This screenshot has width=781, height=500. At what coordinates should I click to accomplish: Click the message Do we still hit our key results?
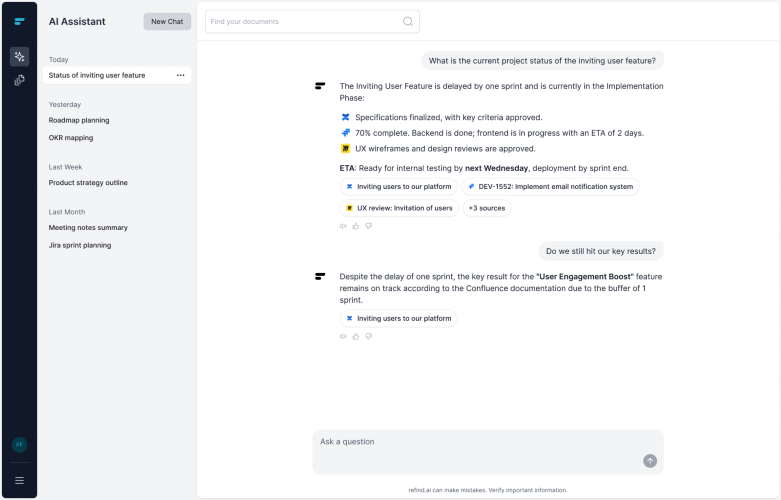click(x=601, y=251)
